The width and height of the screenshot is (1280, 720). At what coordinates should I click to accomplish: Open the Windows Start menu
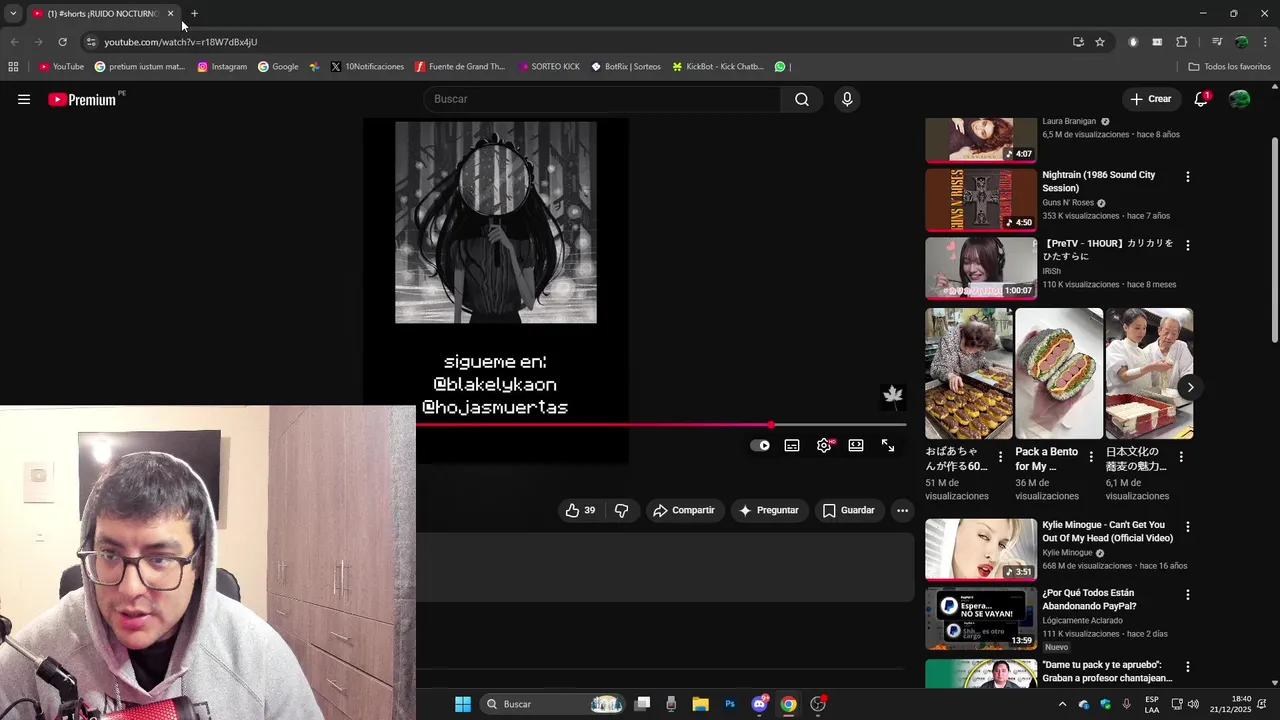coord(463,704)
